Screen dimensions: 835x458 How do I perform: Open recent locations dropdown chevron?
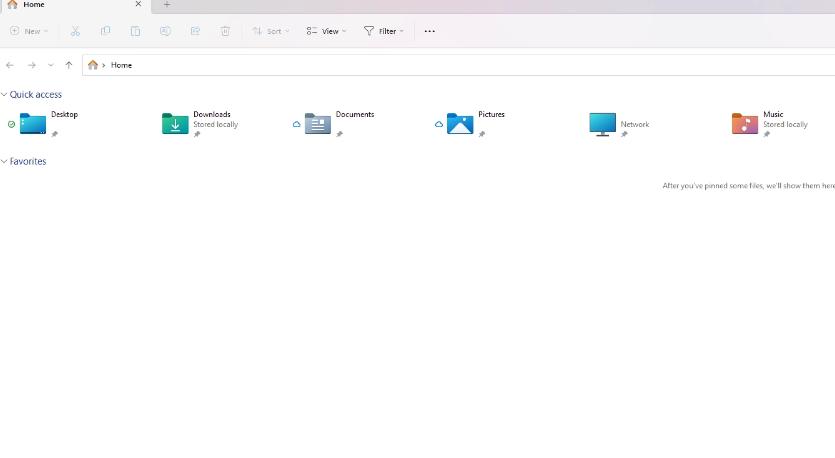click(x=51, y=65)
